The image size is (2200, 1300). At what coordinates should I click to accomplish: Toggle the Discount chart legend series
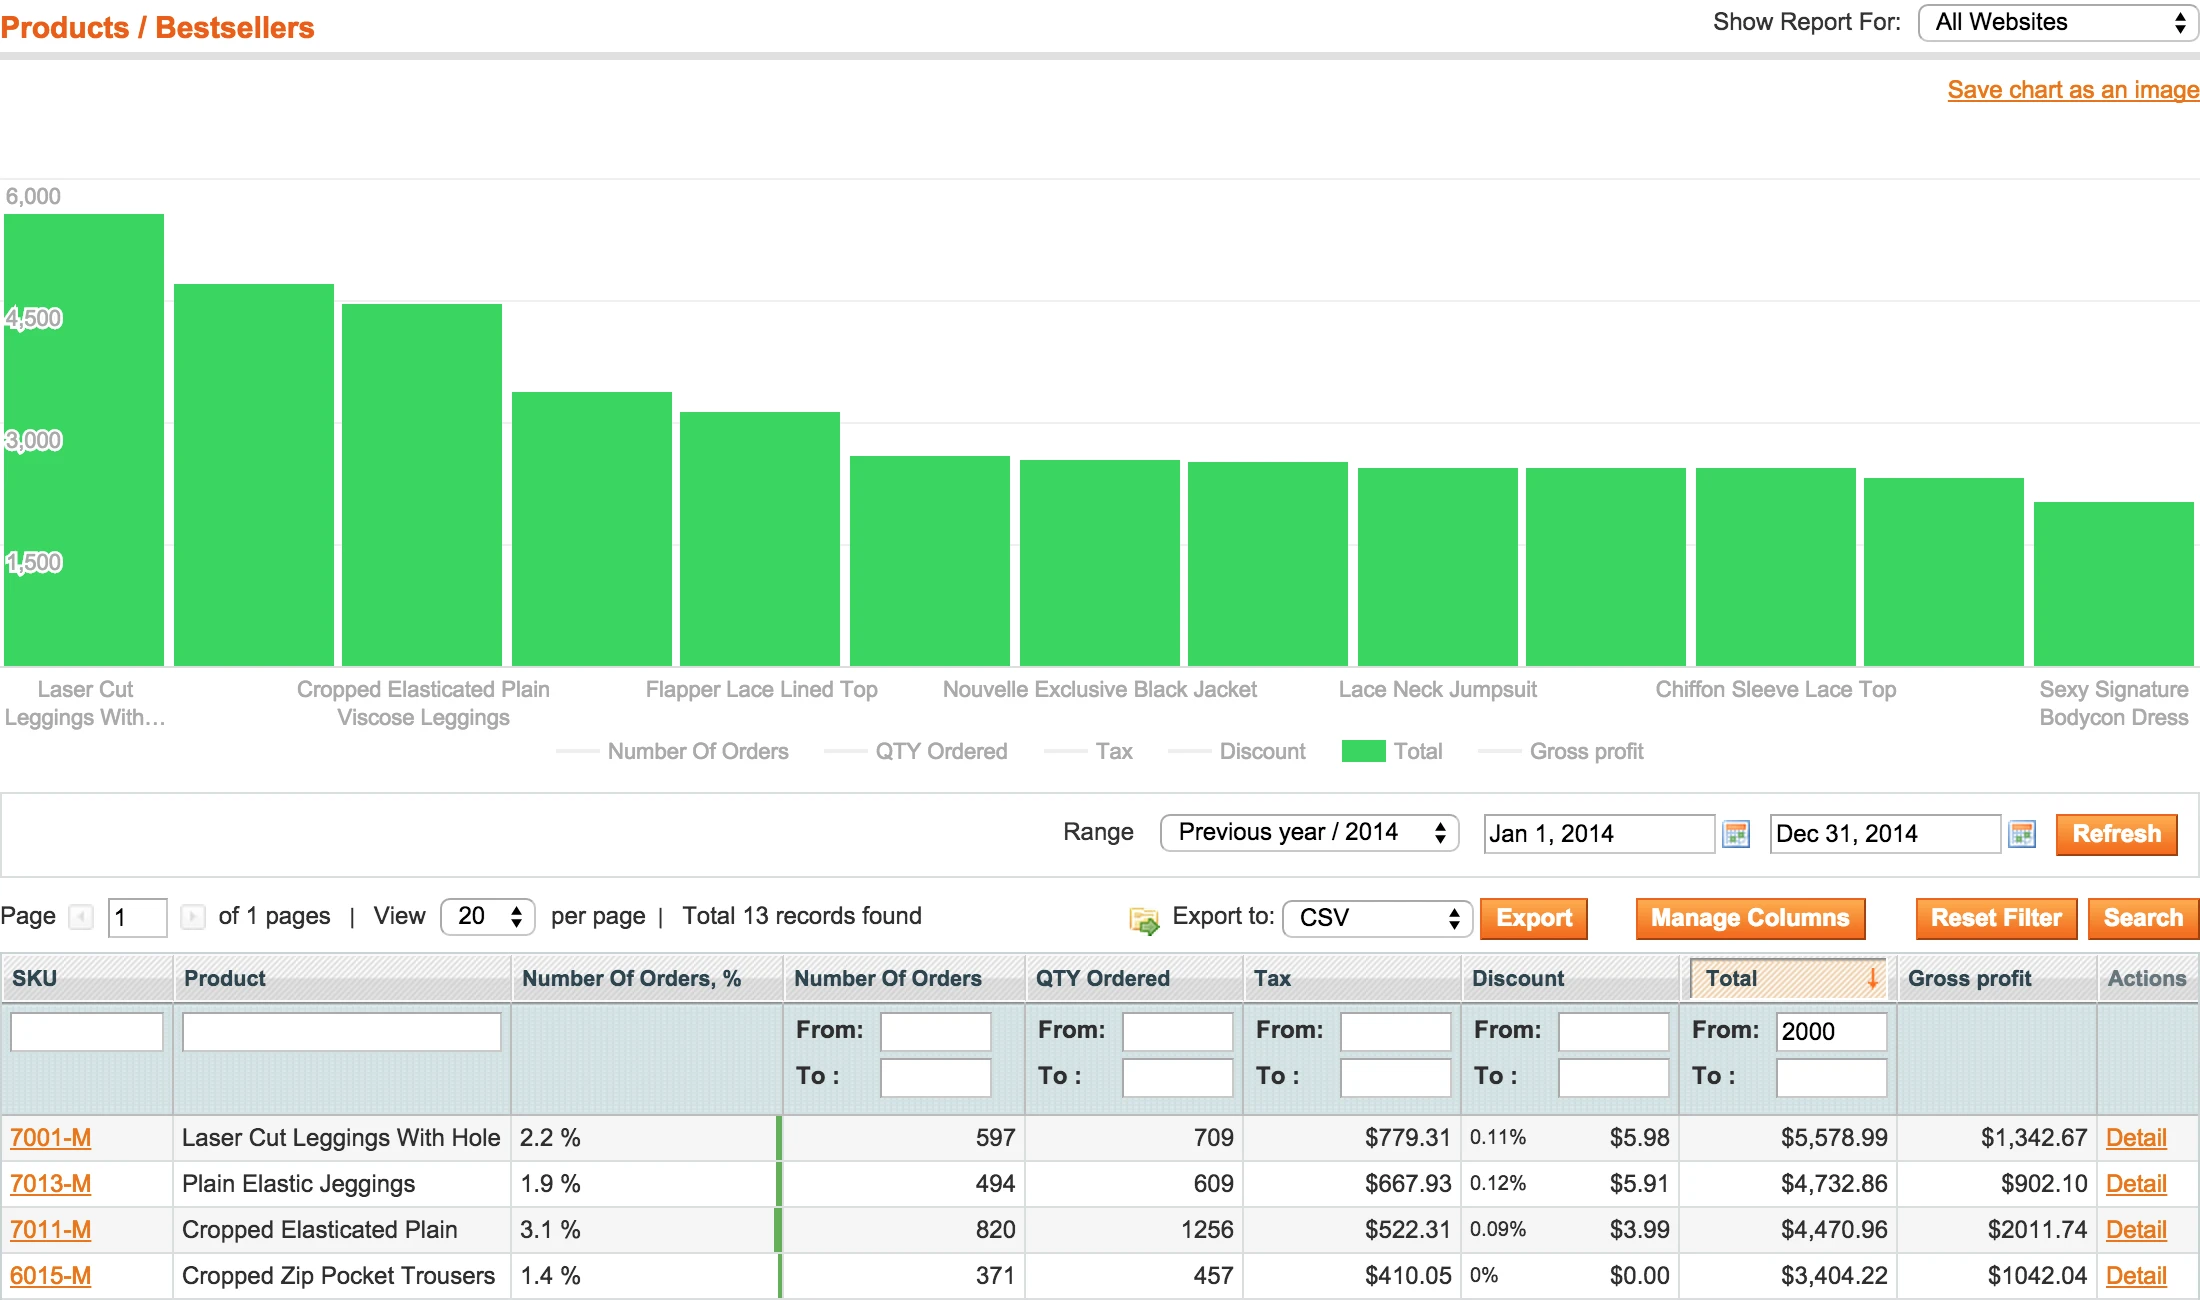pos(1262,751)
